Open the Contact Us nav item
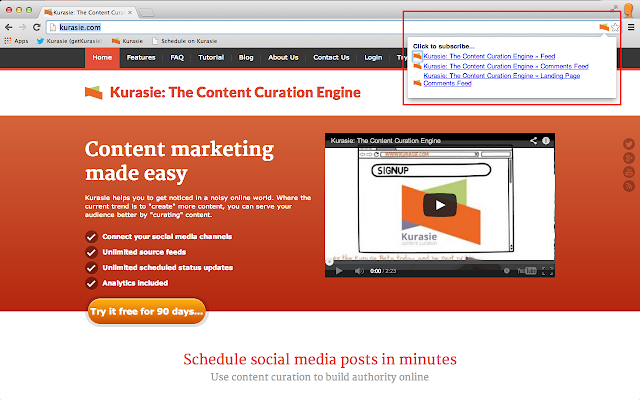 pos(331,58)
